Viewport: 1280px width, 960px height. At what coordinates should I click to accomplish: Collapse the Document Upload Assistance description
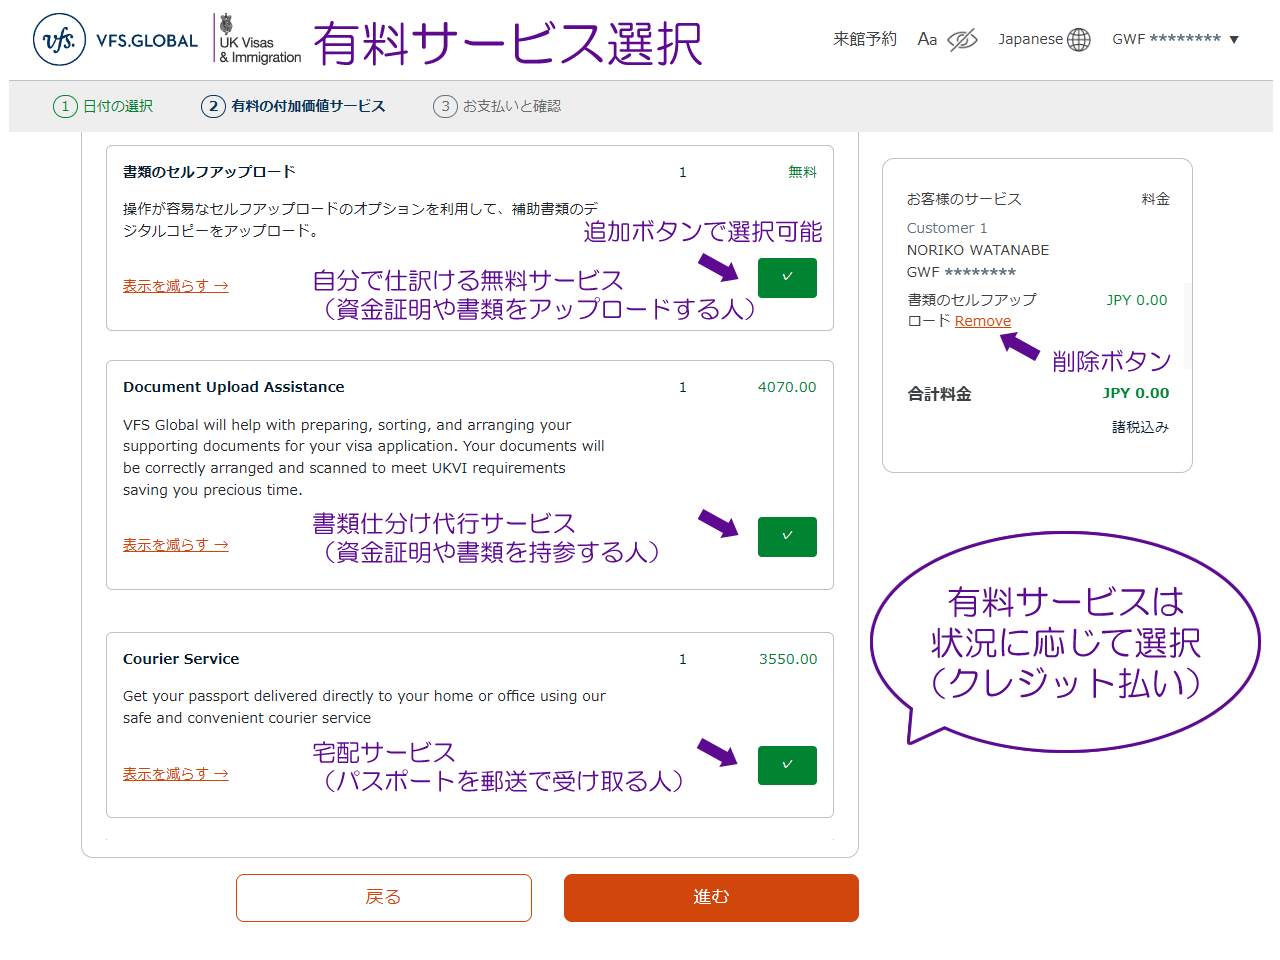point(175,545)
